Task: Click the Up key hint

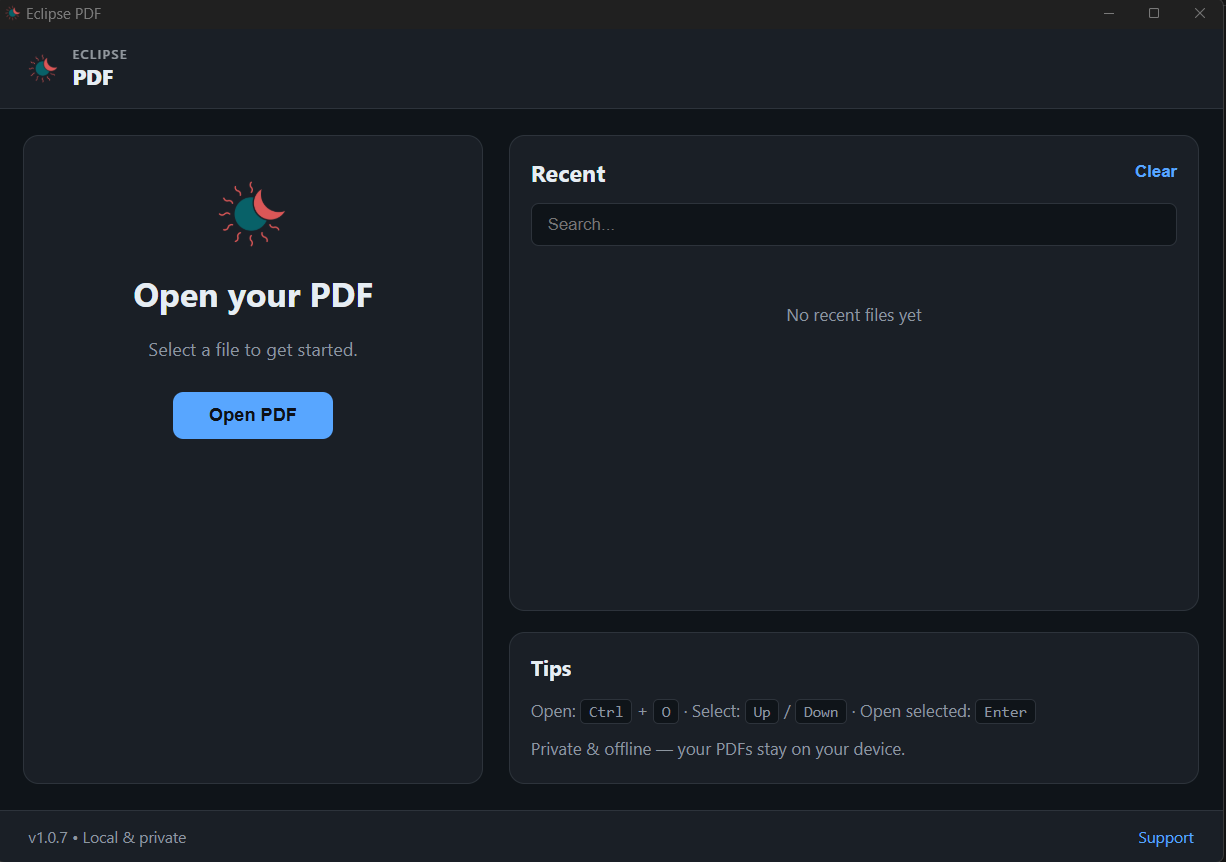Action: 762,712
